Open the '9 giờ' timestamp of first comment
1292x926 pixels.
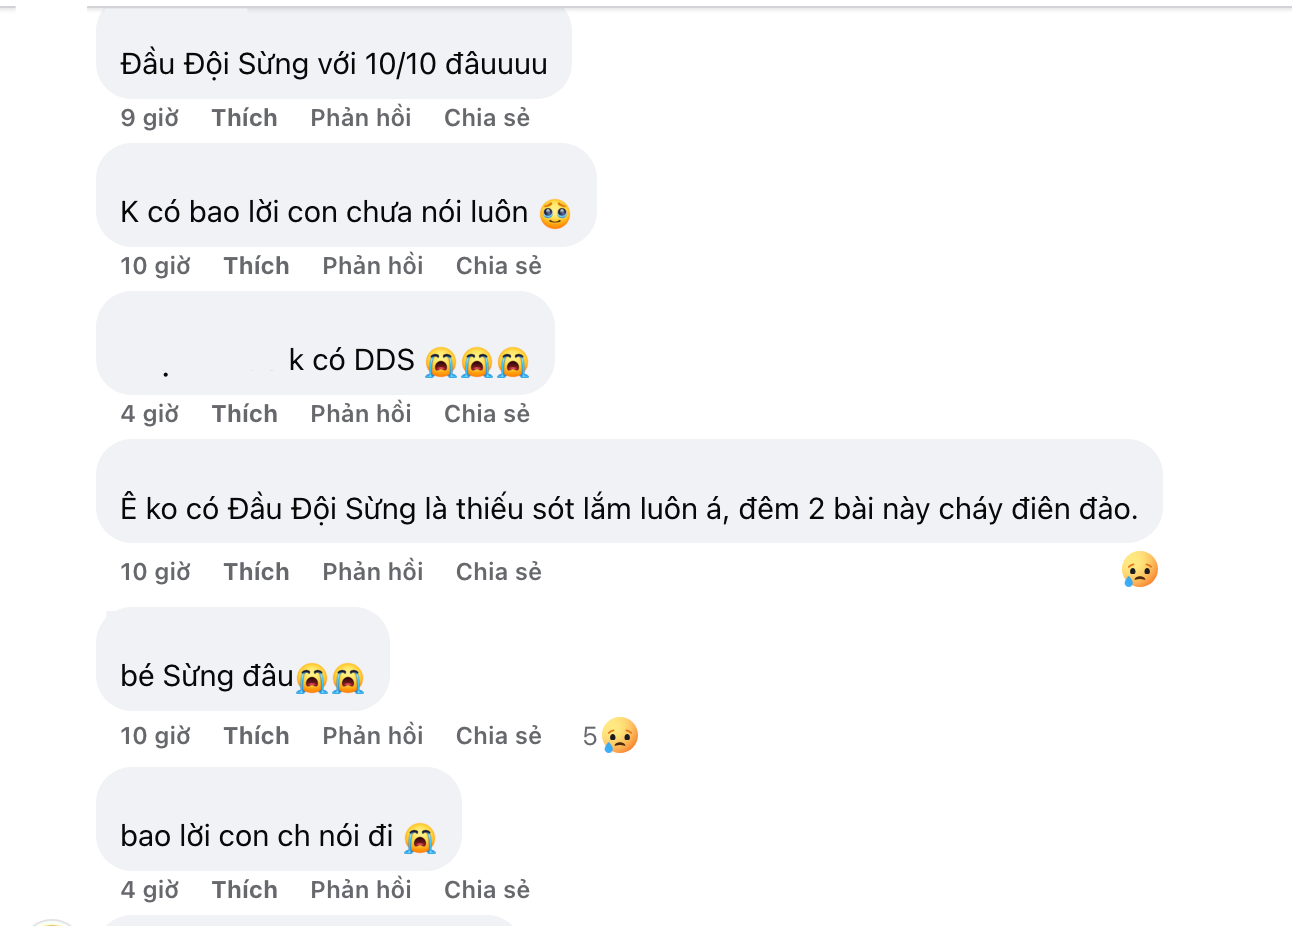click(x=150, y=118)
